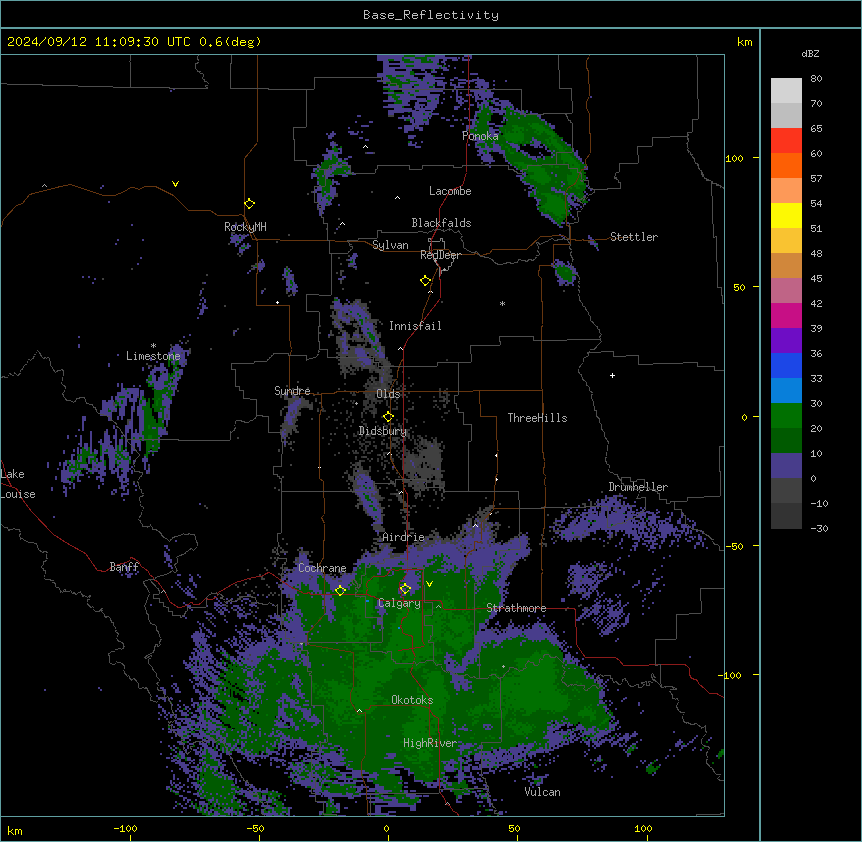862x842 pixels.
Task: Click the yellow diamond marker above Calgary label
Action: (405, 589)
